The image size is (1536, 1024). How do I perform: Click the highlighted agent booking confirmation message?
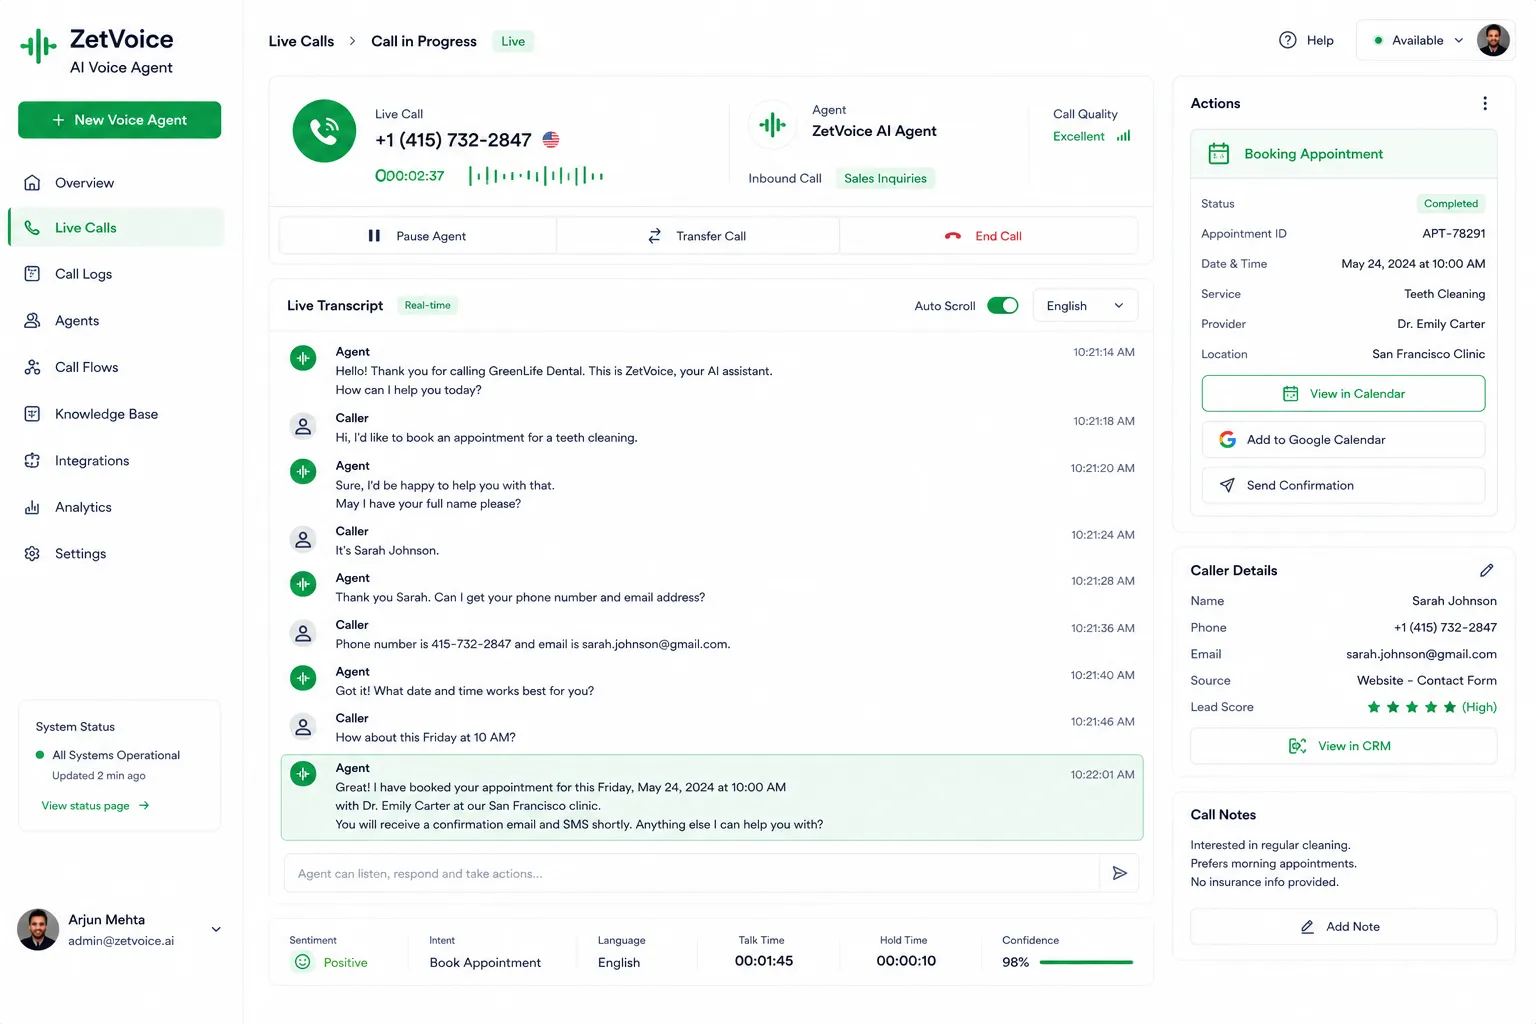[712, 797]
